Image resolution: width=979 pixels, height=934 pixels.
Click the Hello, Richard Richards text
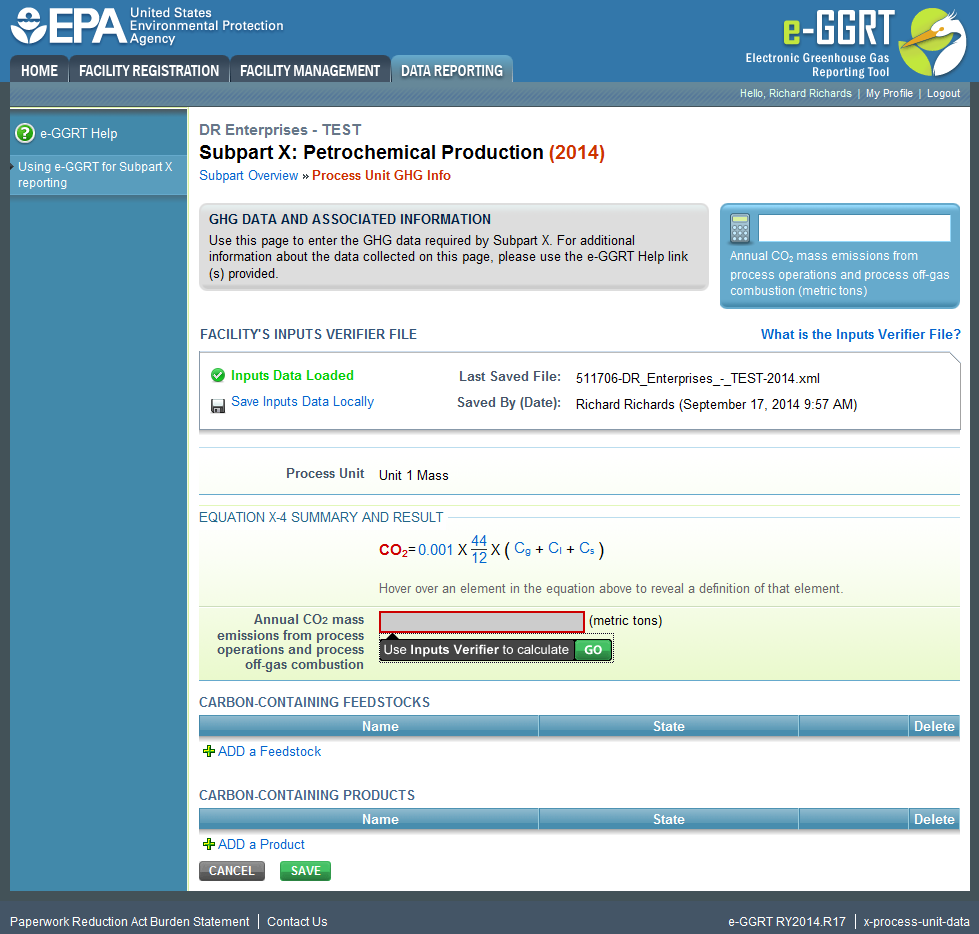(x=795, y=93)
